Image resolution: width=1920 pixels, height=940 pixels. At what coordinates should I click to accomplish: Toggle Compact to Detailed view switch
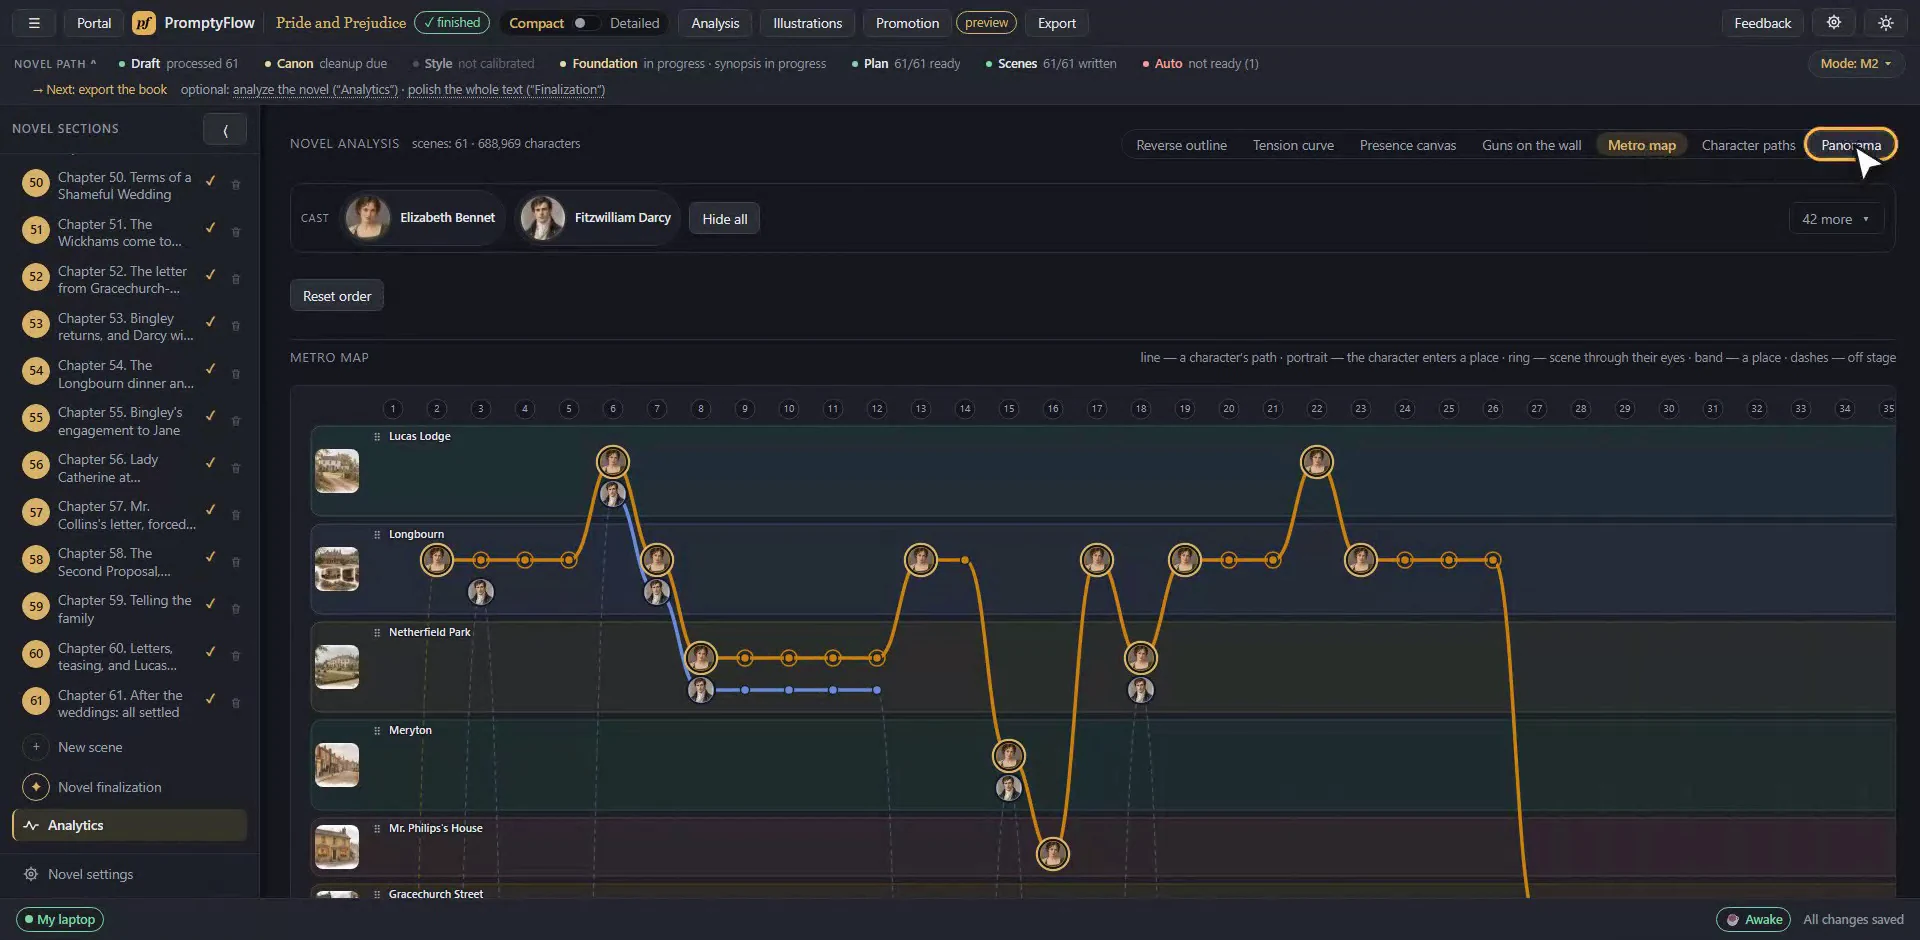click(586, 23)
